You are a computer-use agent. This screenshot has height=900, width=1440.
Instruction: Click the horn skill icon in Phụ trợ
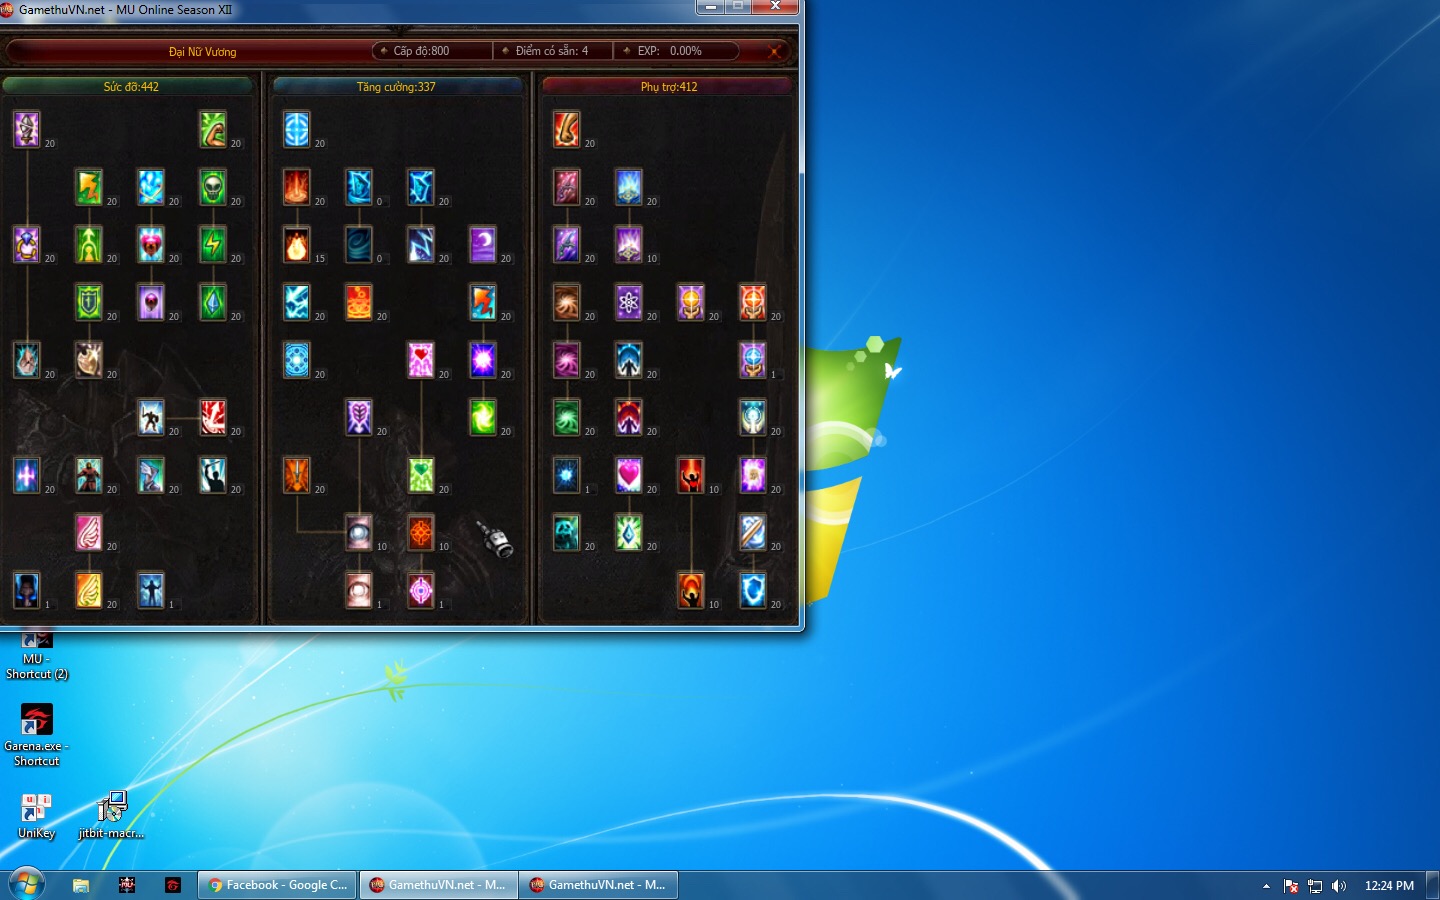[567, 129]
